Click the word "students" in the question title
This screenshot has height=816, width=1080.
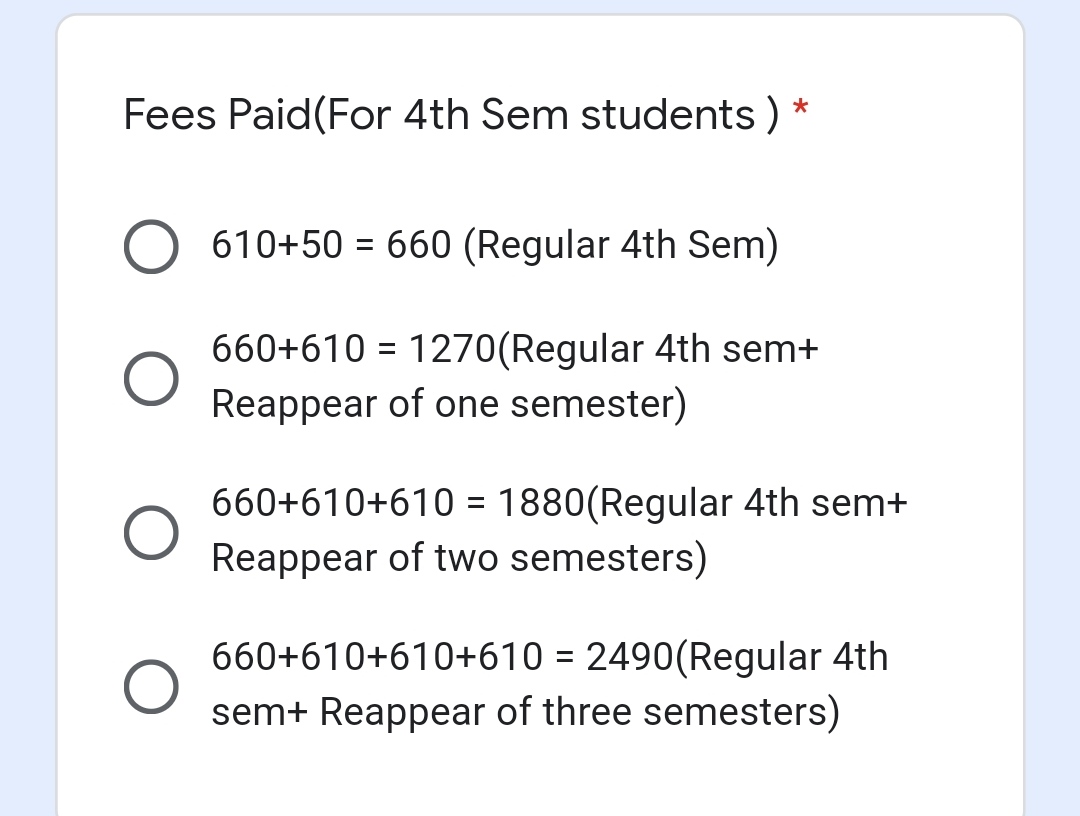(x=667, y=114)
